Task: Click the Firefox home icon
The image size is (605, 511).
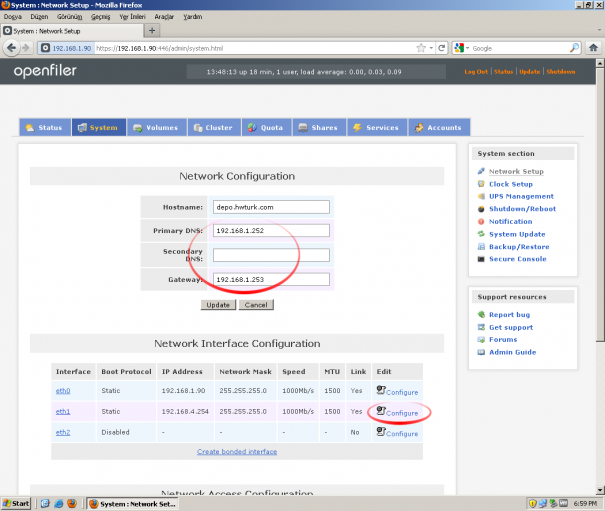Action: (x=593, y=48)
